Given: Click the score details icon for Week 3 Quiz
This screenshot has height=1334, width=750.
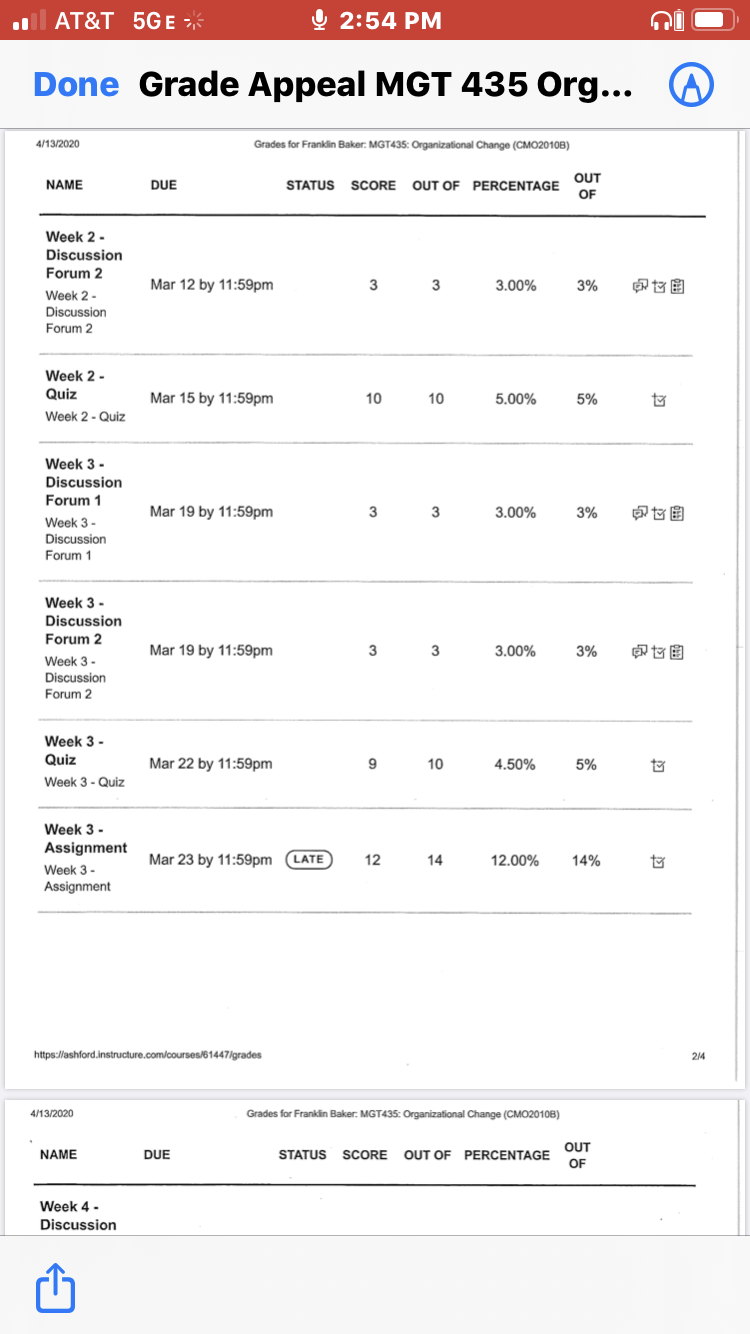Looking at the screenshot, I should (658, 765).
